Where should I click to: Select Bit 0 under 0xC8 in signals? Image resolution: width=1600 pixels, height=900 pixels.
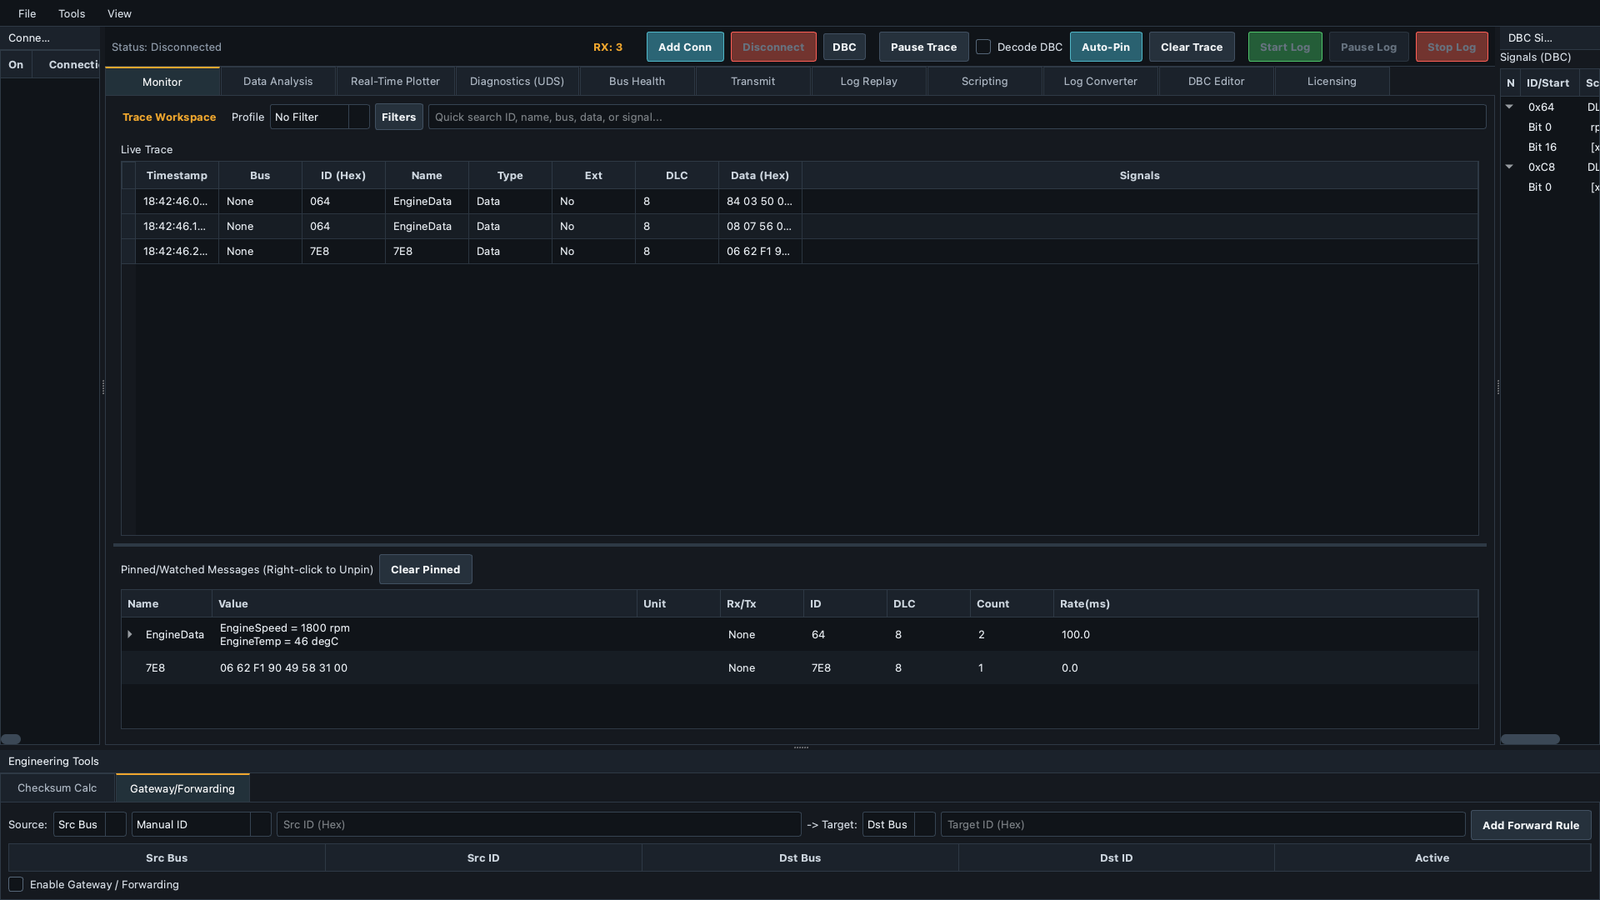coord(1540,187)
